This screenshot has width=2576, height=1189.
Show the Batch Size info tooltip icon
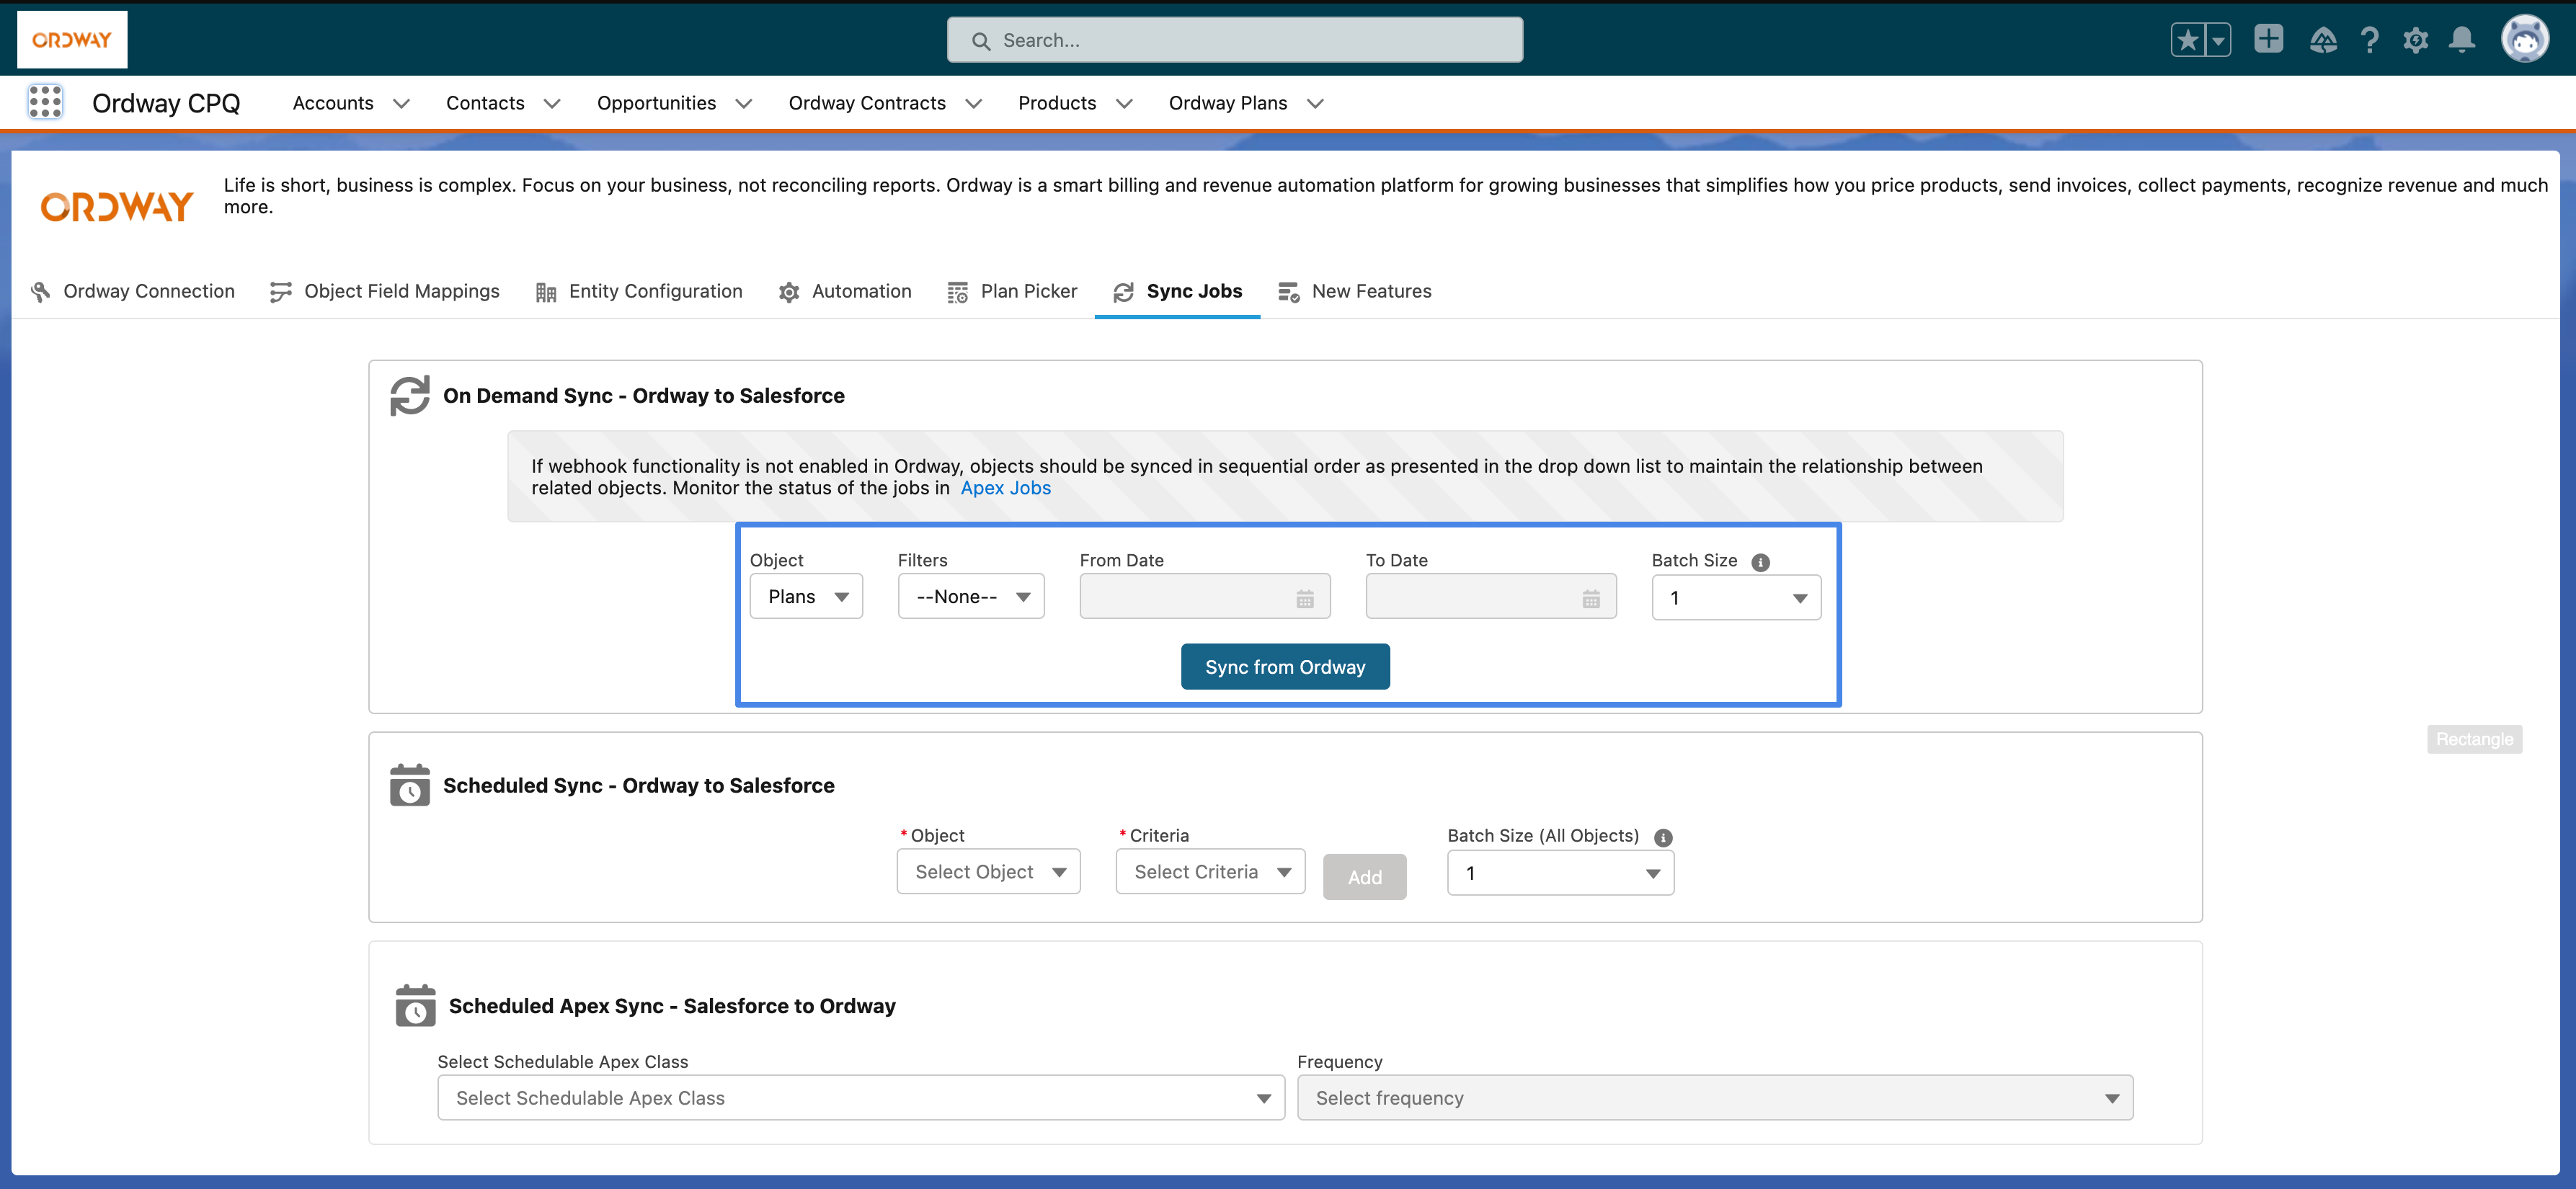(1760, 562)
